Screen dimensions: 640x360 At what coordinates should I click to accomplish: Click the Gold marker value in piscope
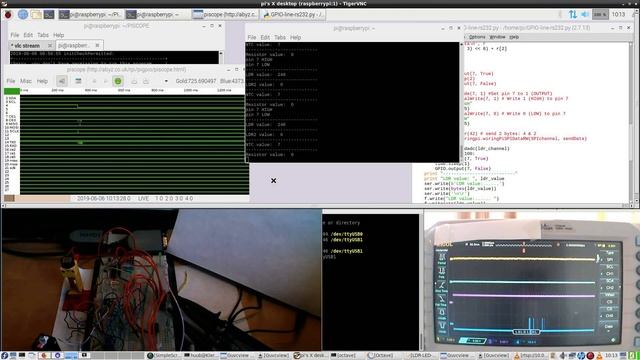[x=196, y=81]
